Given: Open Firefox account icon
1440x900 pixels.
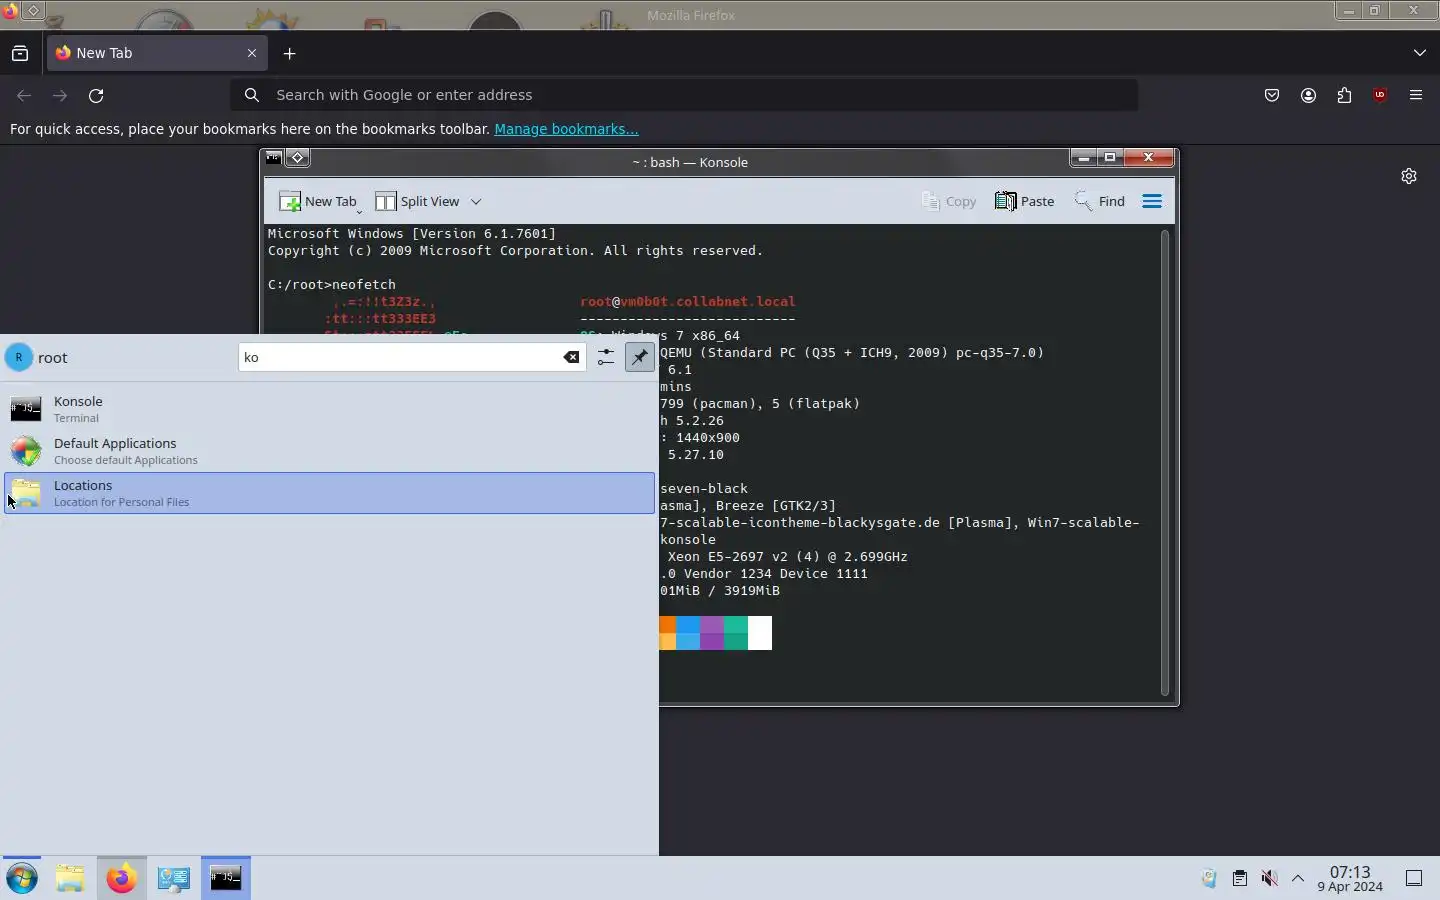Looking at the screenshot, I should point(1308,95).
